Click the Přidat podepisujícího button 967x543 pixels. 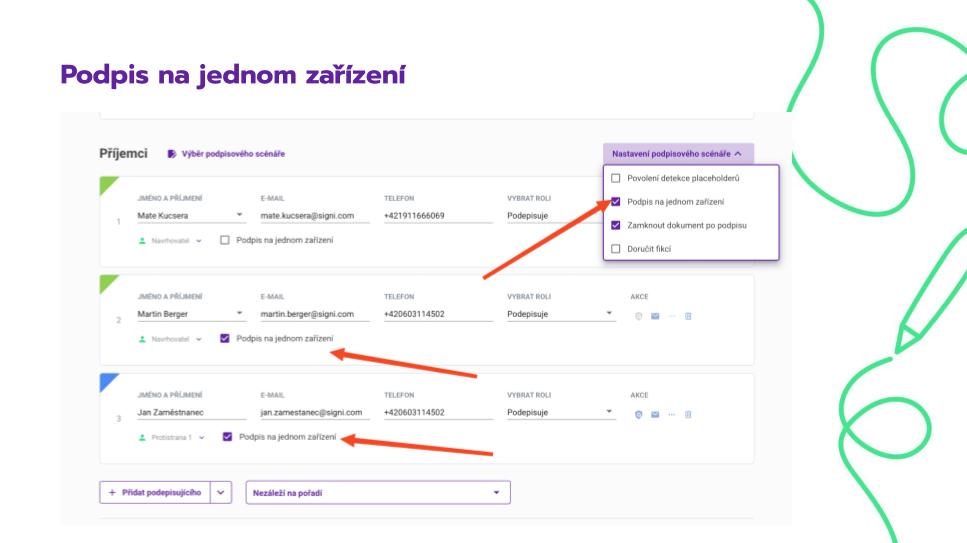tap(155, 493)
